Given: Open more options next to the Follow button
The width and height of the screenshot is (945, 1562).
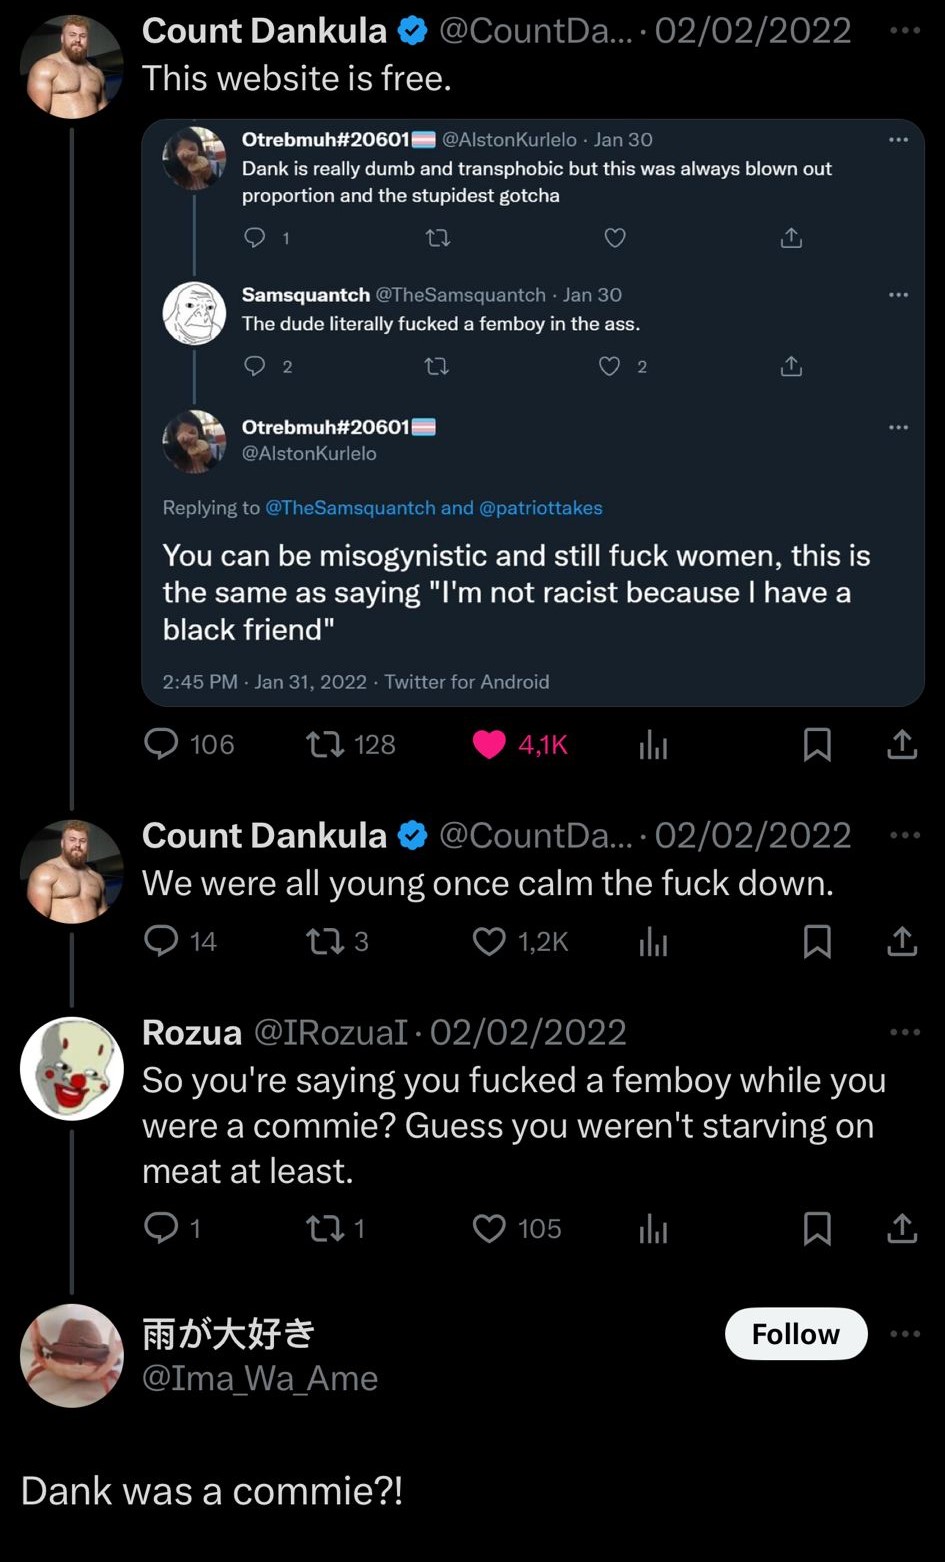Looking at the screenshot, I should (905, 1333).
